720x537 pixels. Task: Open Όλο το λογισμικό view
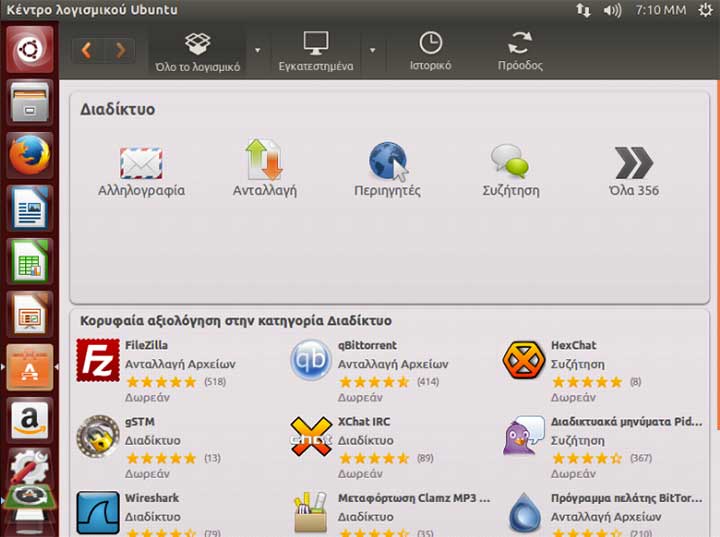pos(197,51)
